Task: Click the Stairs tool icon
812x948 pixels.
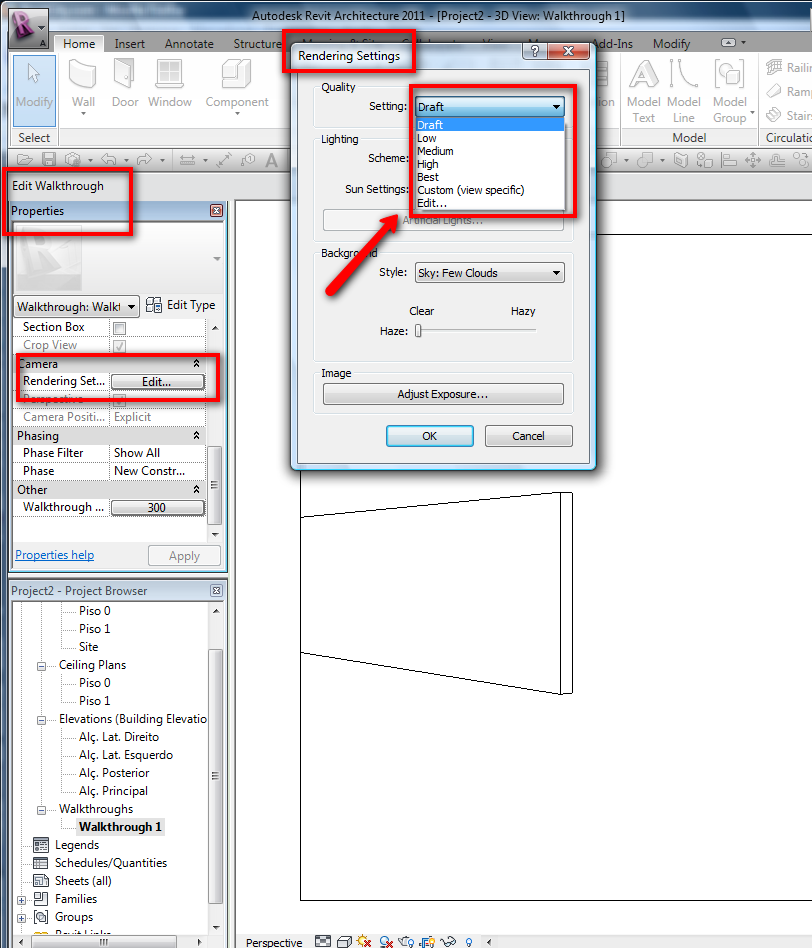Action: coord(774,115)
